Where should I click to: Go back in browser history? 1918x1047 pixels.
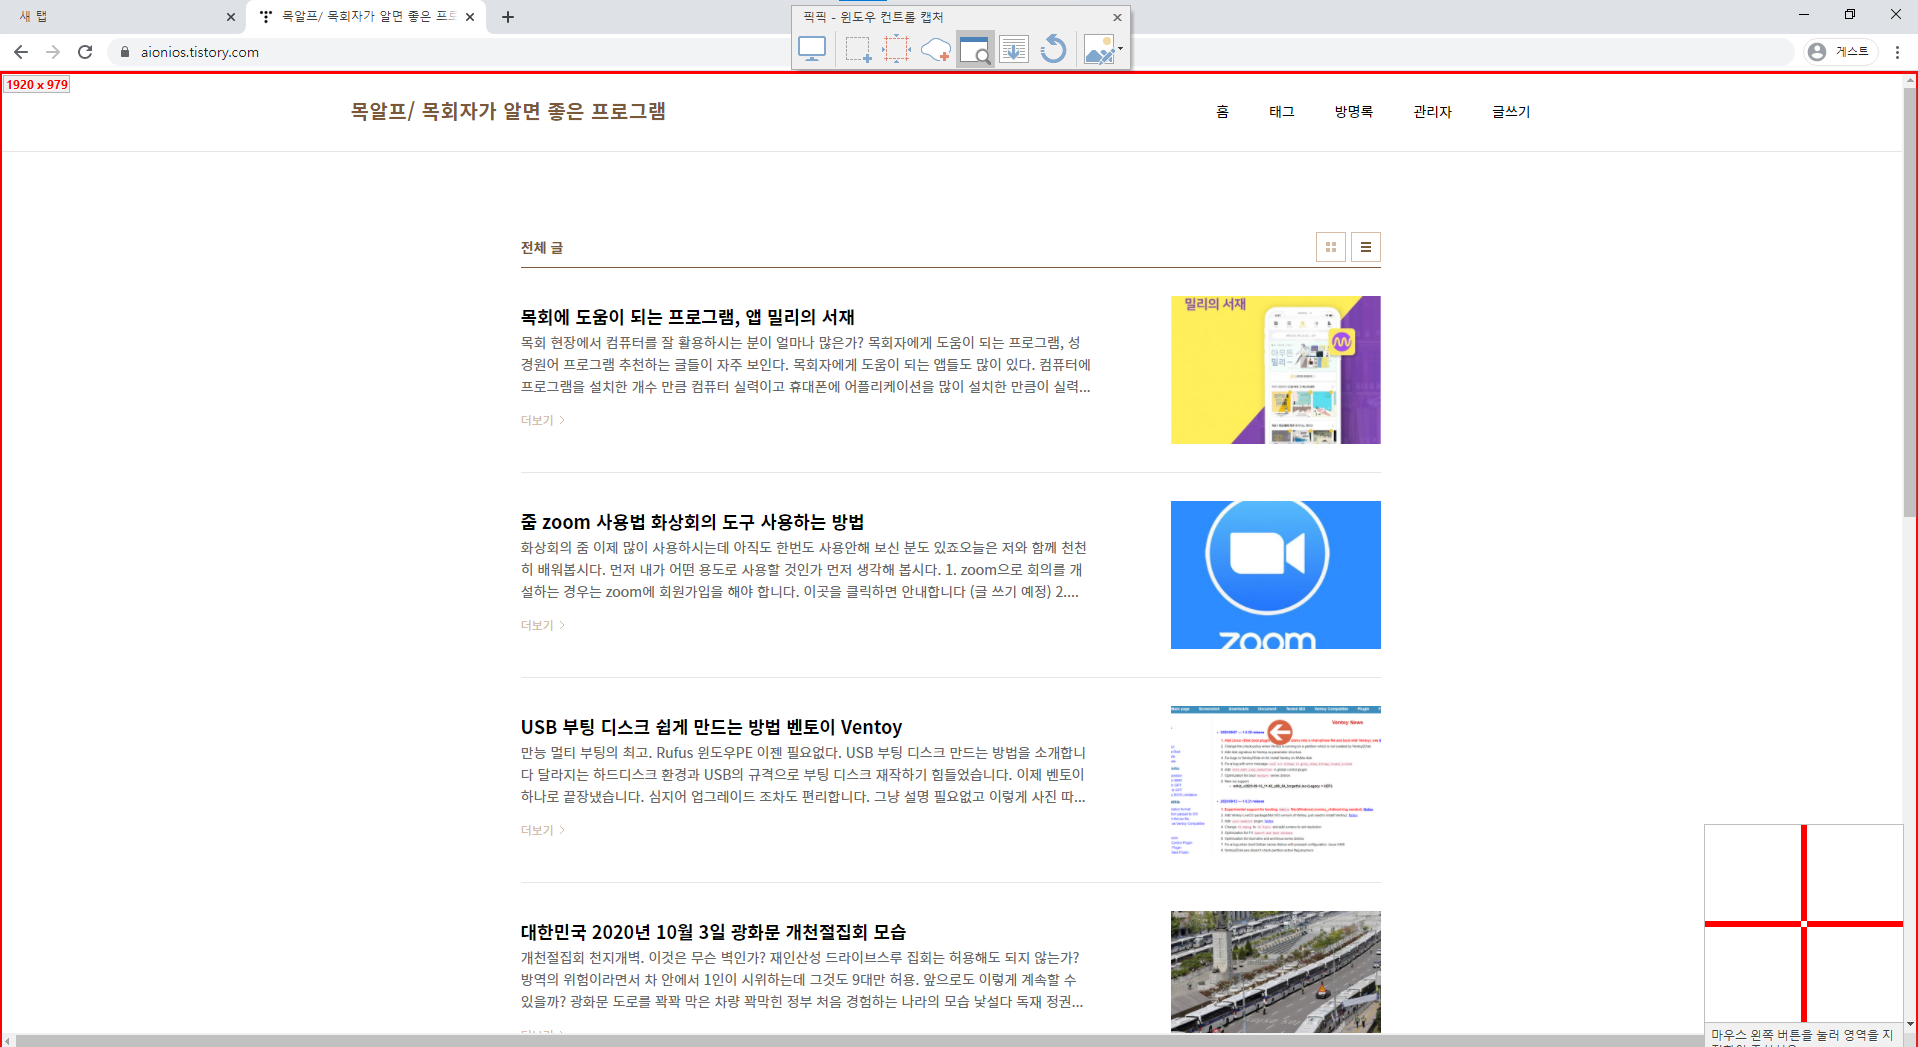point(21,52)
